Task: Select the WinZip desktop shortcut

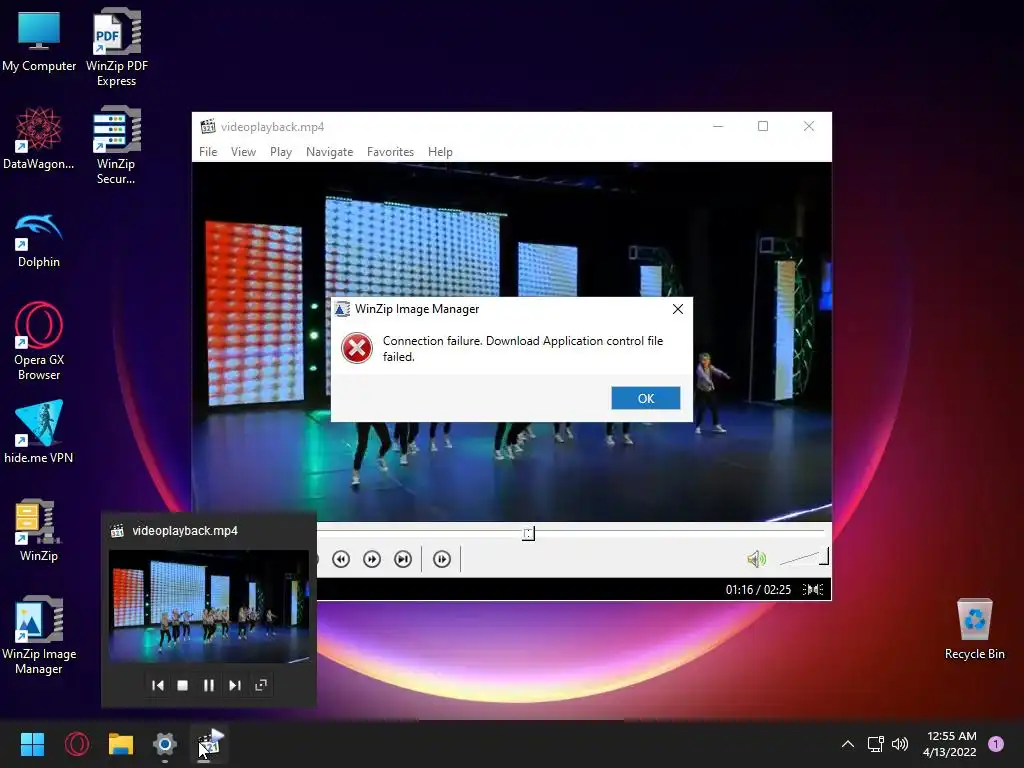Action: point(39,530)
